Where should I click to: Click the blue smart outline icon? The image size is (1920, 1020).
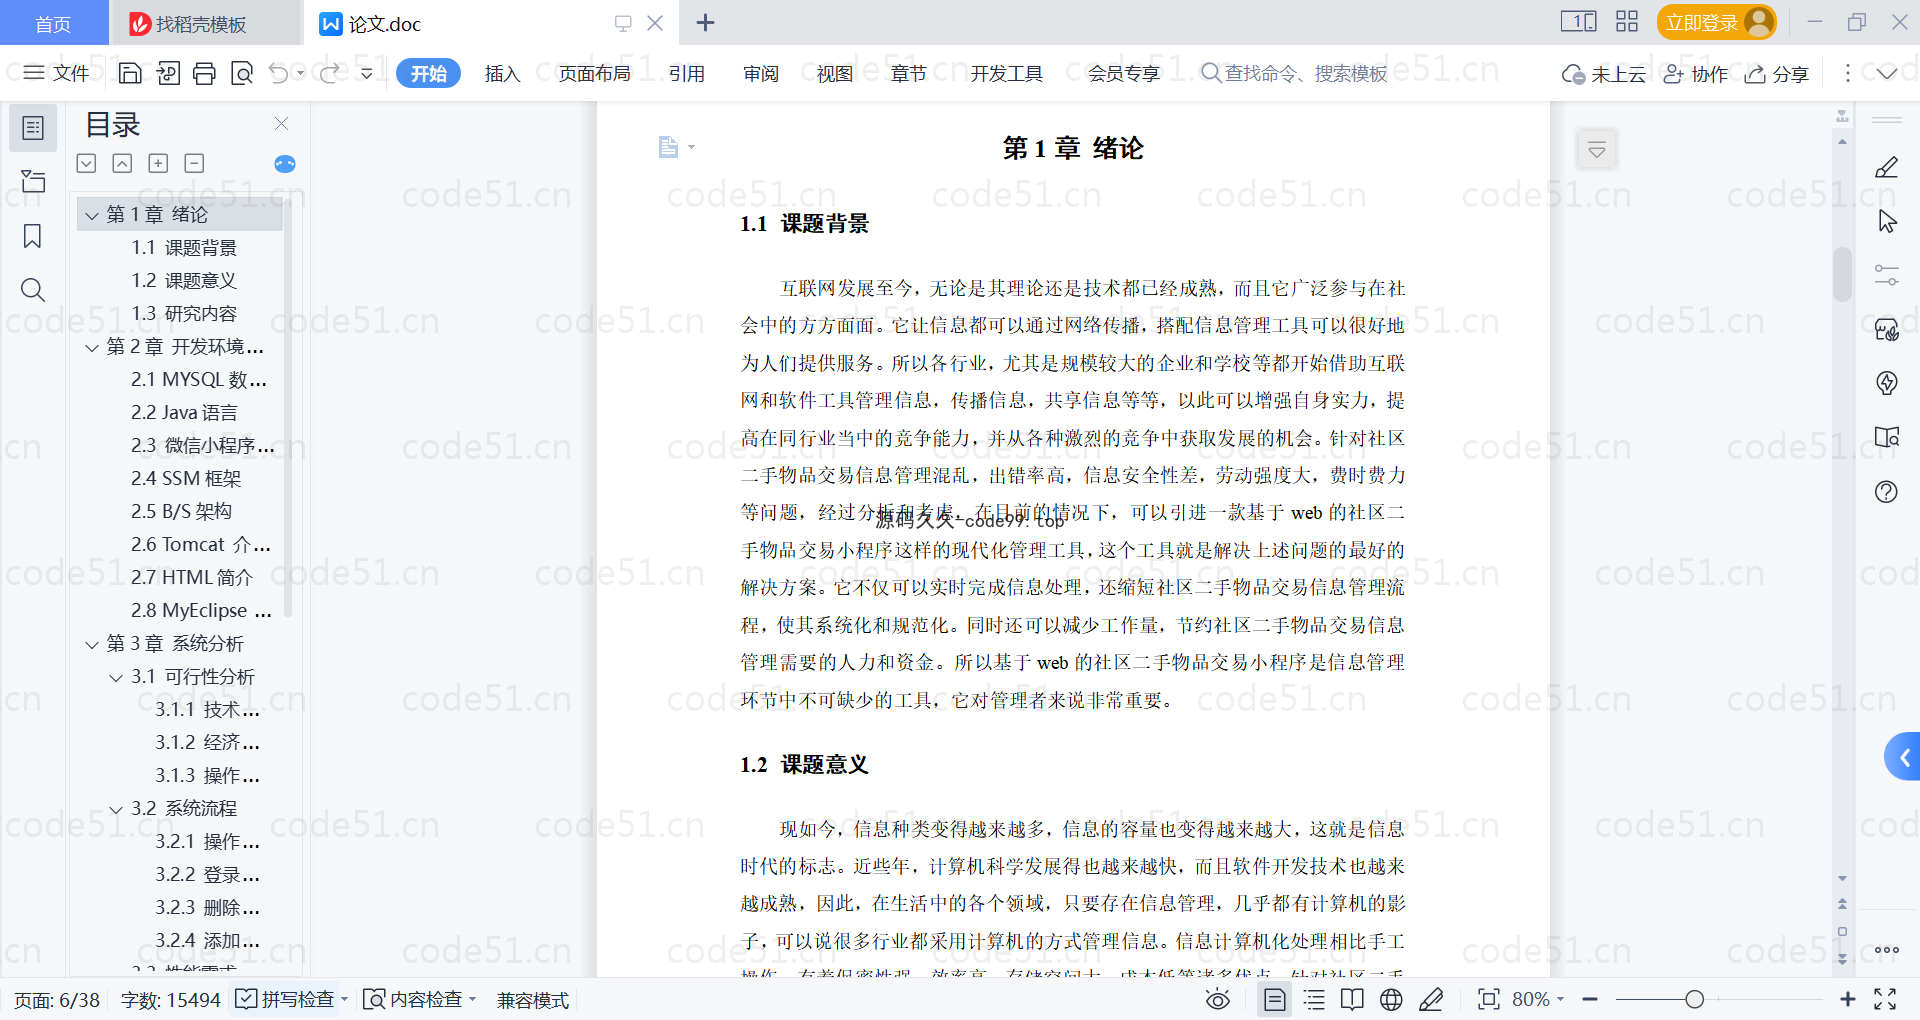(285, 164)
